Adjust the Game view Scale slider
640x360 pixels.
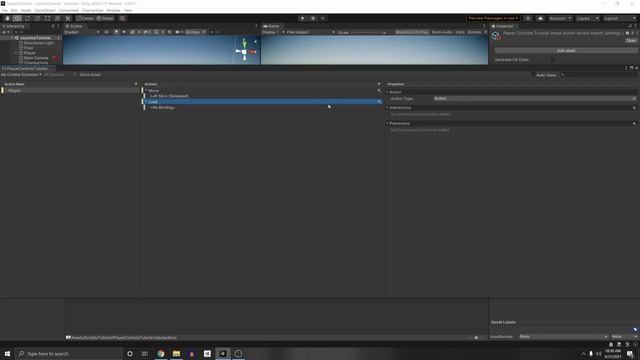364,32
